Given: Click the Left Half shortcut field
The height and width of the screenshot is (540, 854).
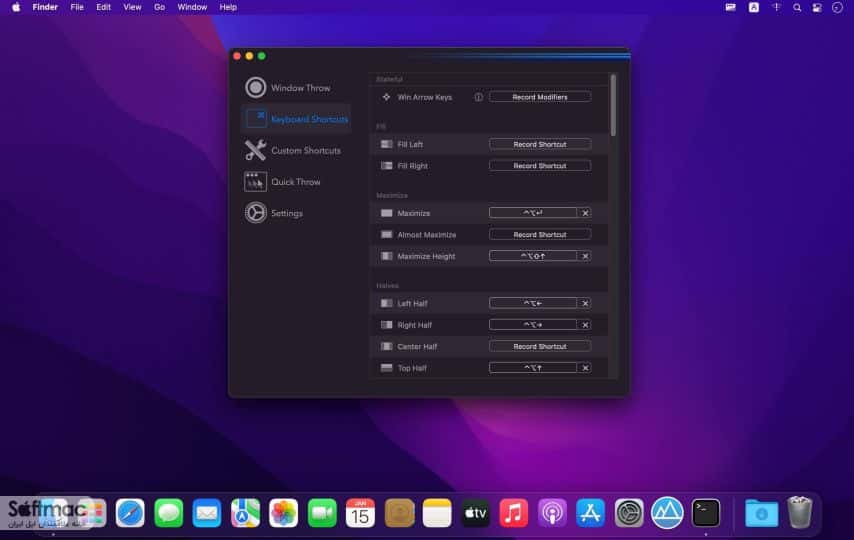Looking at the screenshot, I should pyautogui.click(x=533, y=304).
